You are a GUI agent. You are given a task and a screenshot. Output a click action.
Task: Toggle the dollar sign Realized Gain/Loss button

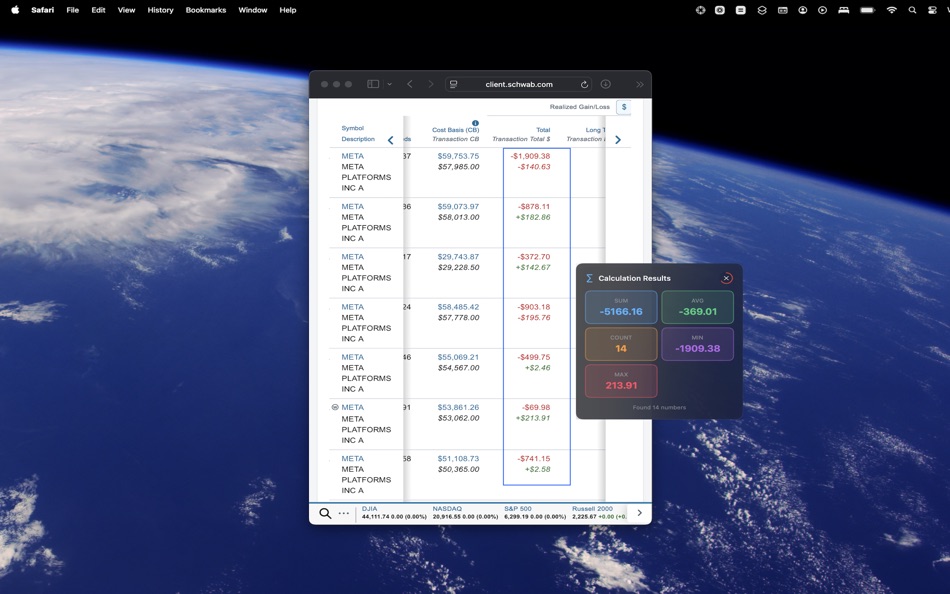pos(623,107)
